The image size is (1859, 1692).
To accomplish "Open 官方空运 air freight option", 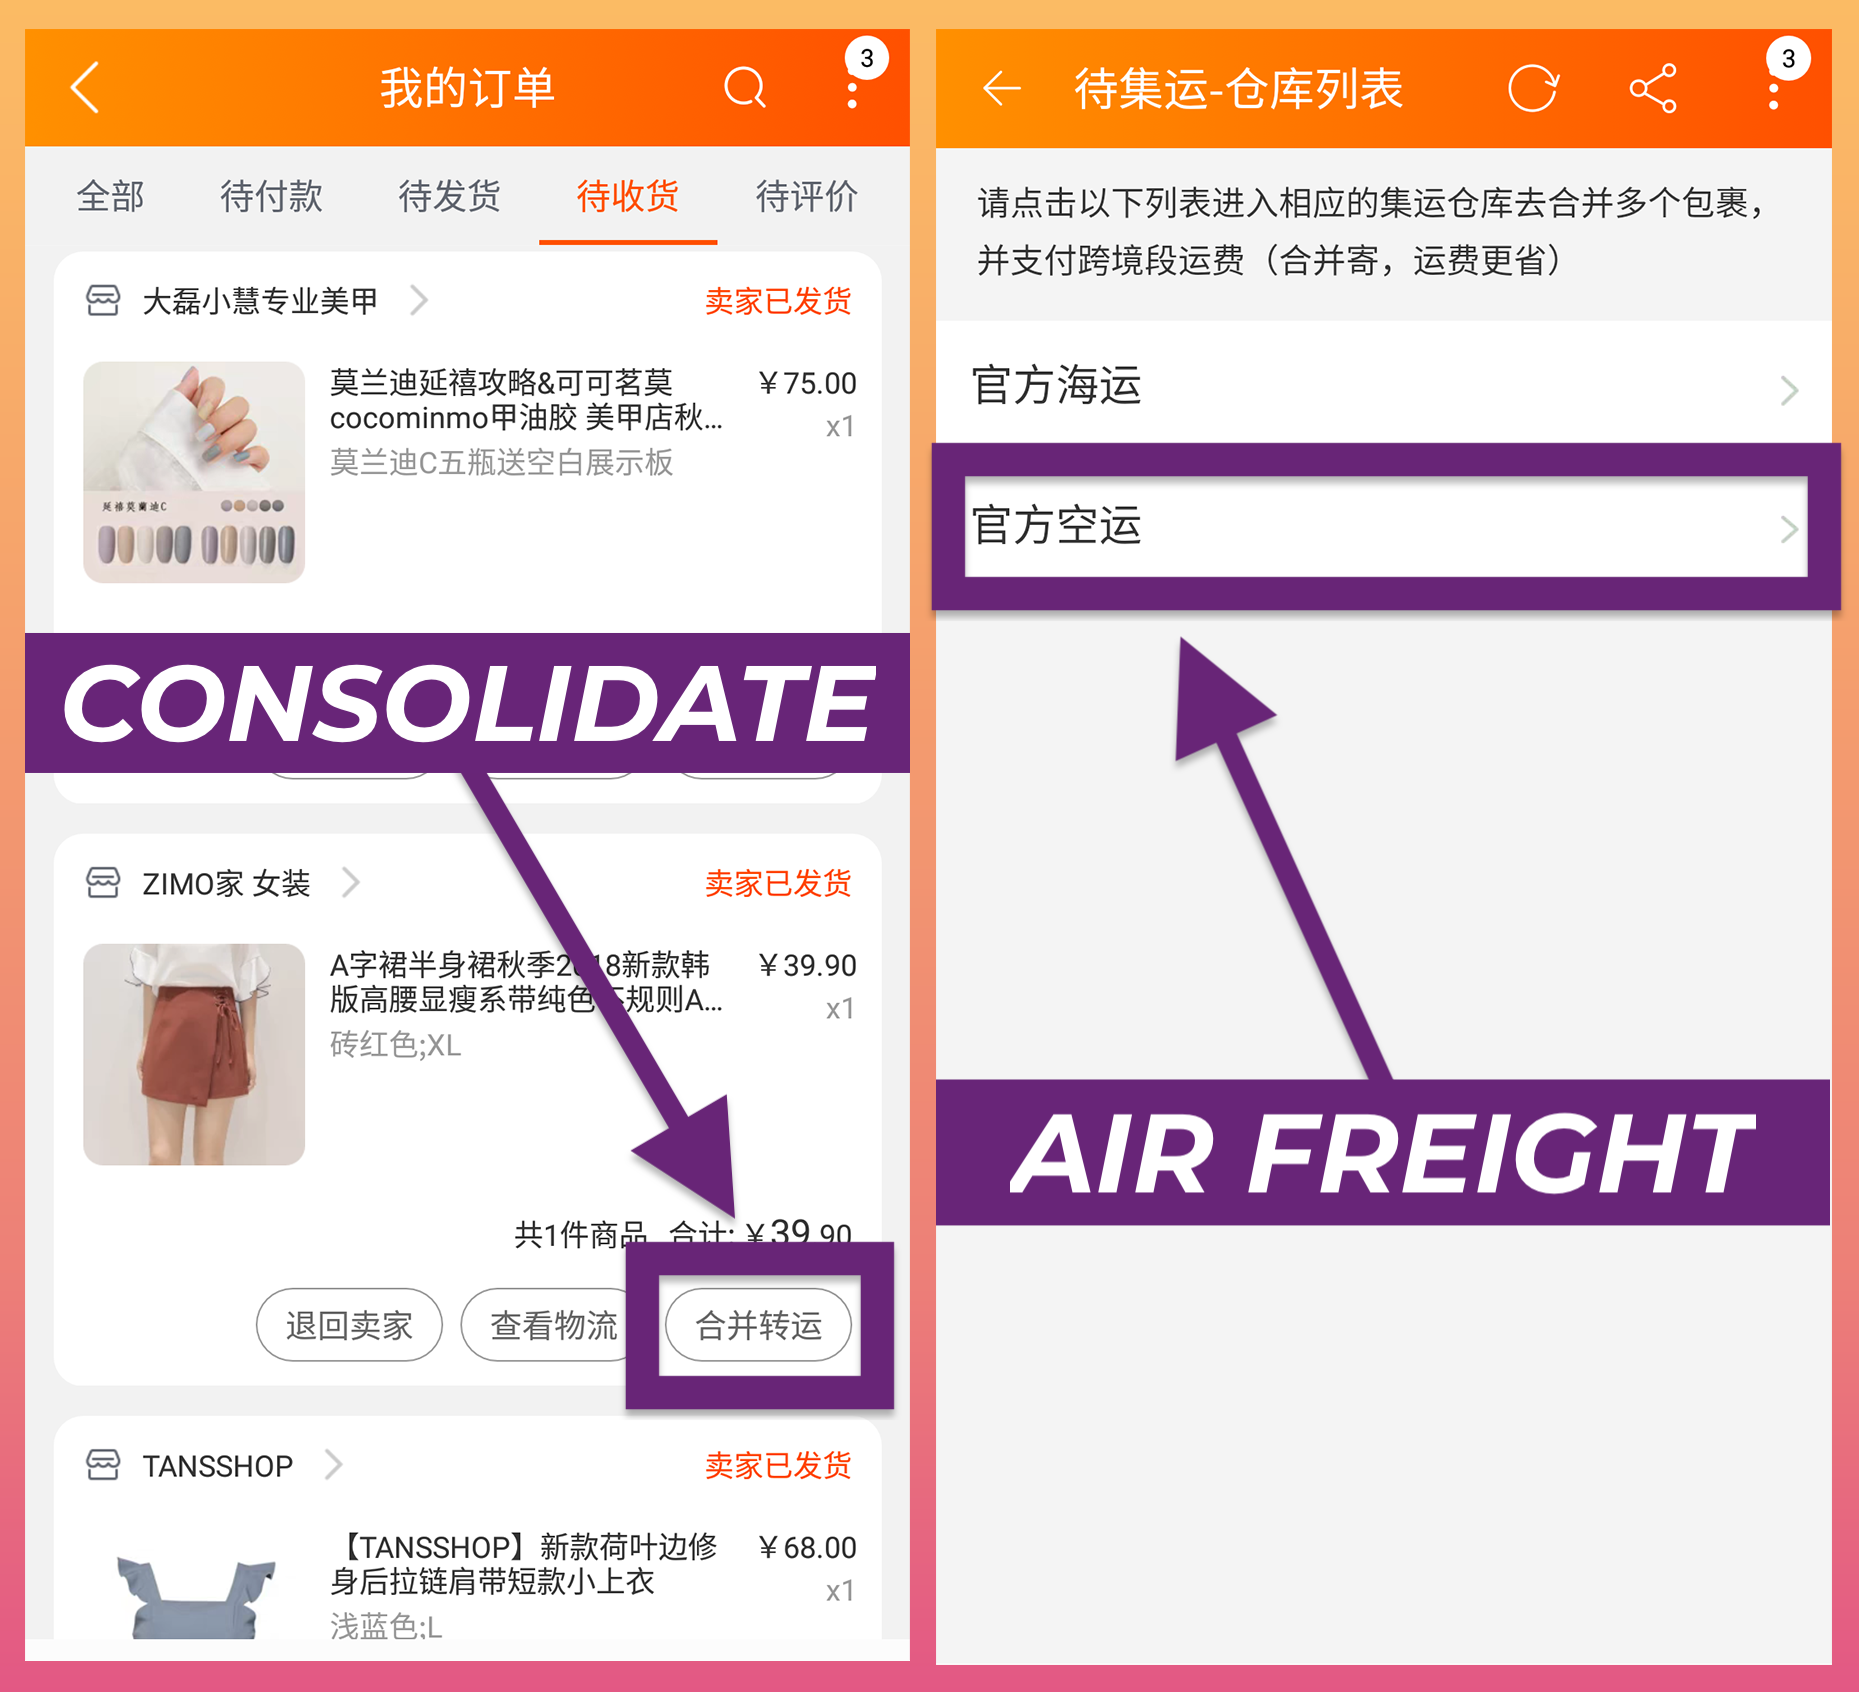I will (1386, 527).
